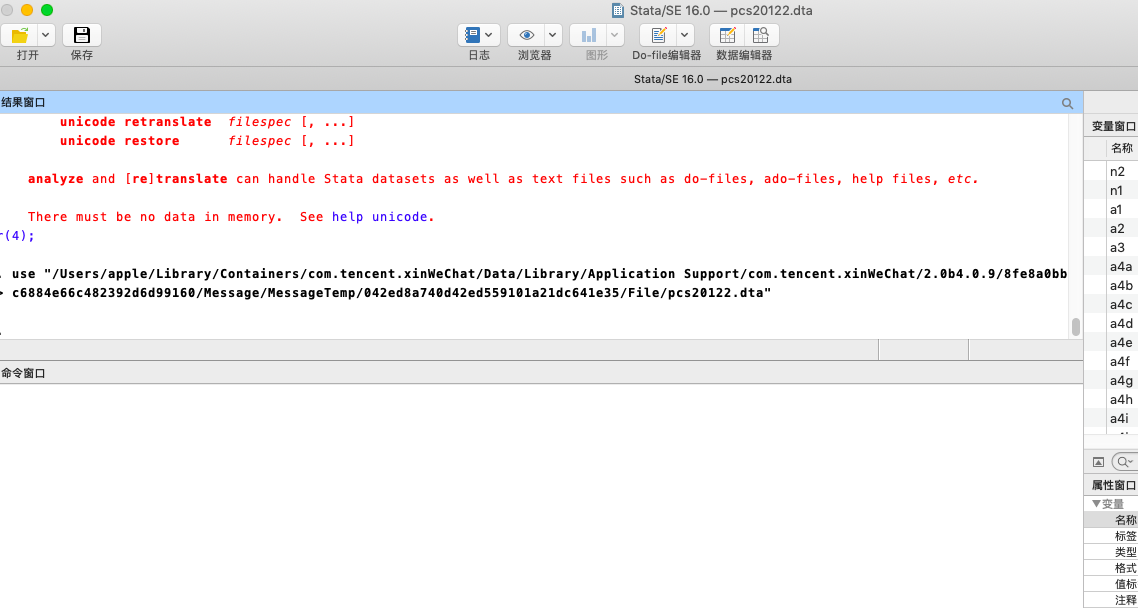Click the 命令窗口 Command window title bar
The height and width of the screenshot is (608, 1138).
click(541, 373)
